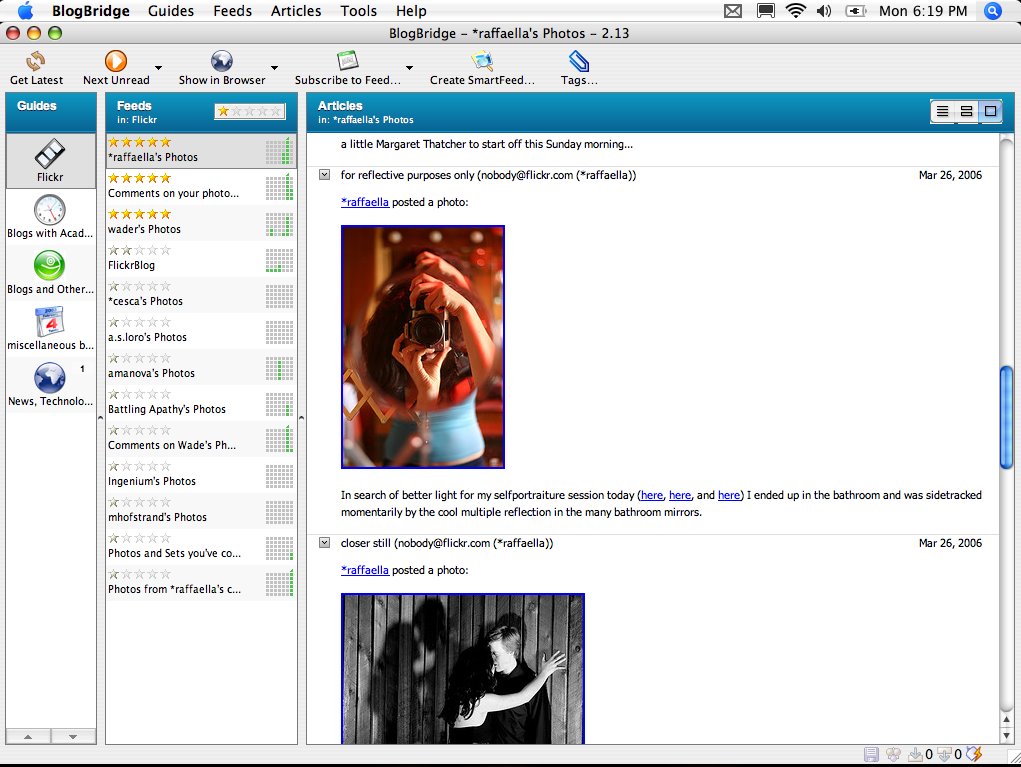Select the Battling Apathy's Photos feed
The width and height of the screenshot is (1021, 767).
point(201,402)
